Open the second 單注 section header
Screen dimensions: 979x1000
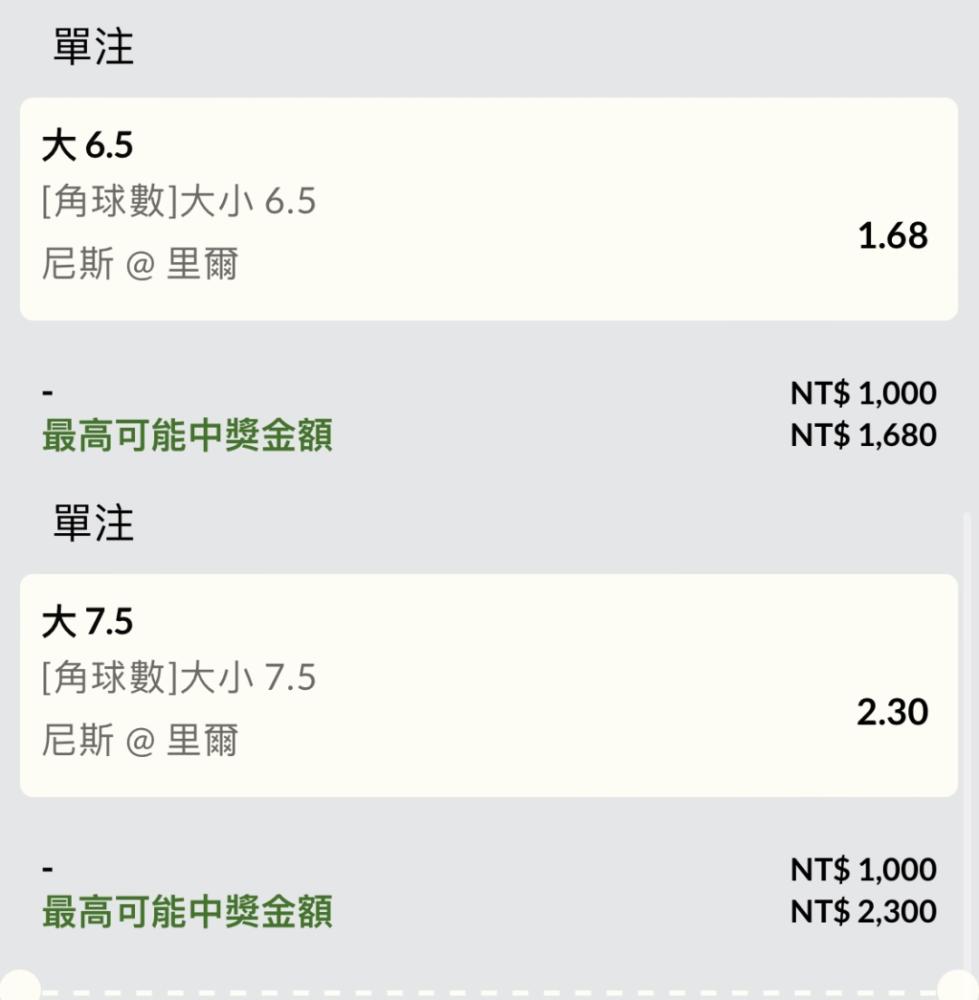click(93, 523)
